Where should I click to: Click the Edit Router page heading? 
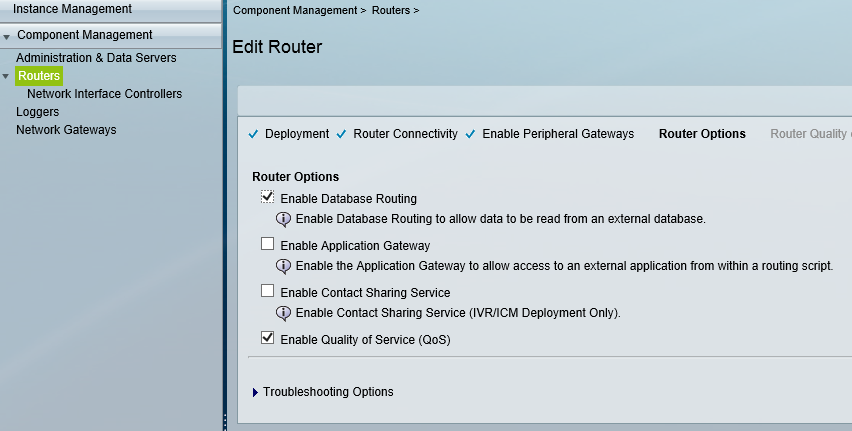click(277, 47)
